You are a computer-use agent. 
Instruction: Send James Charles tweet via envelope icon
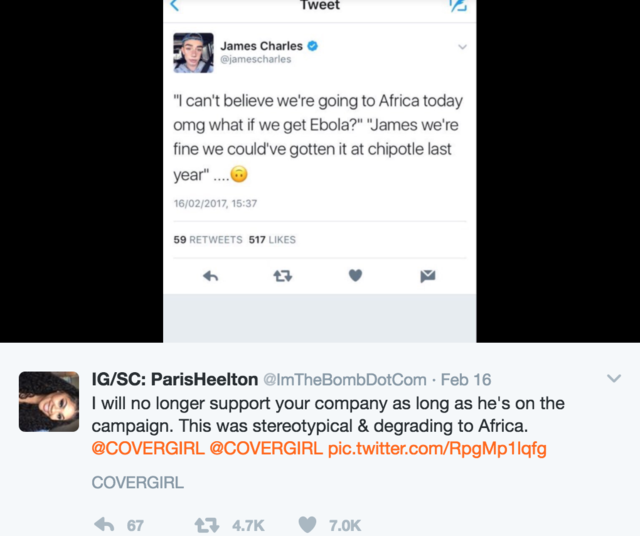427,276
